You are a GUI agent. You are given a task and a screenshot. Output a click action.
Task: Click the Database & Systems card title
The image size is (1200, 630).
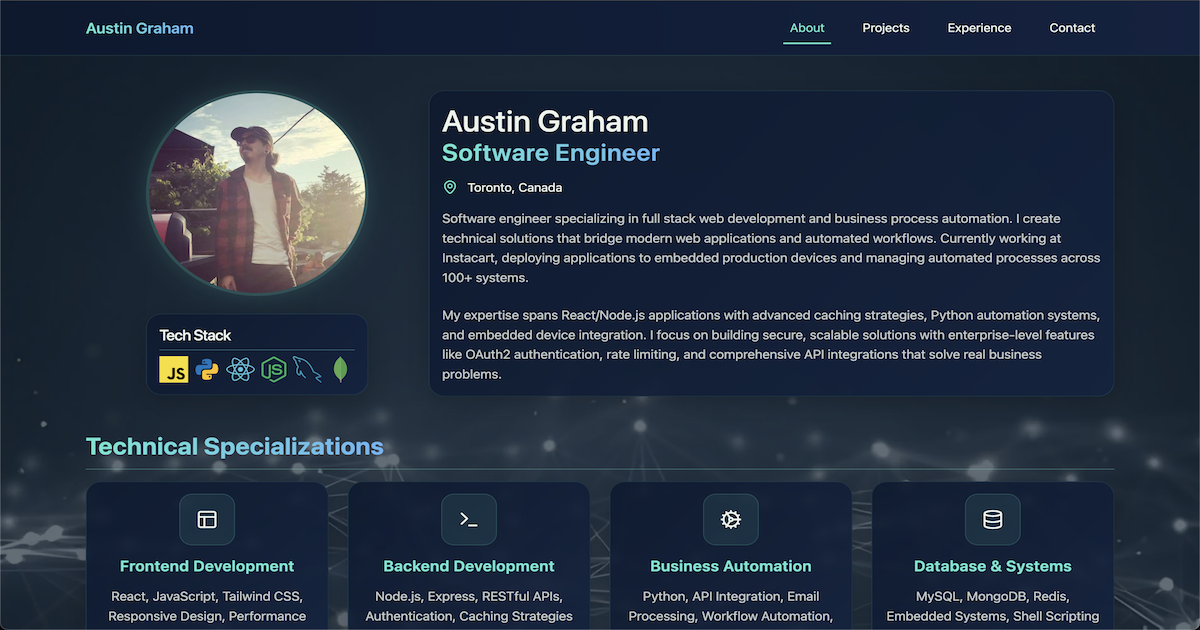992,566
